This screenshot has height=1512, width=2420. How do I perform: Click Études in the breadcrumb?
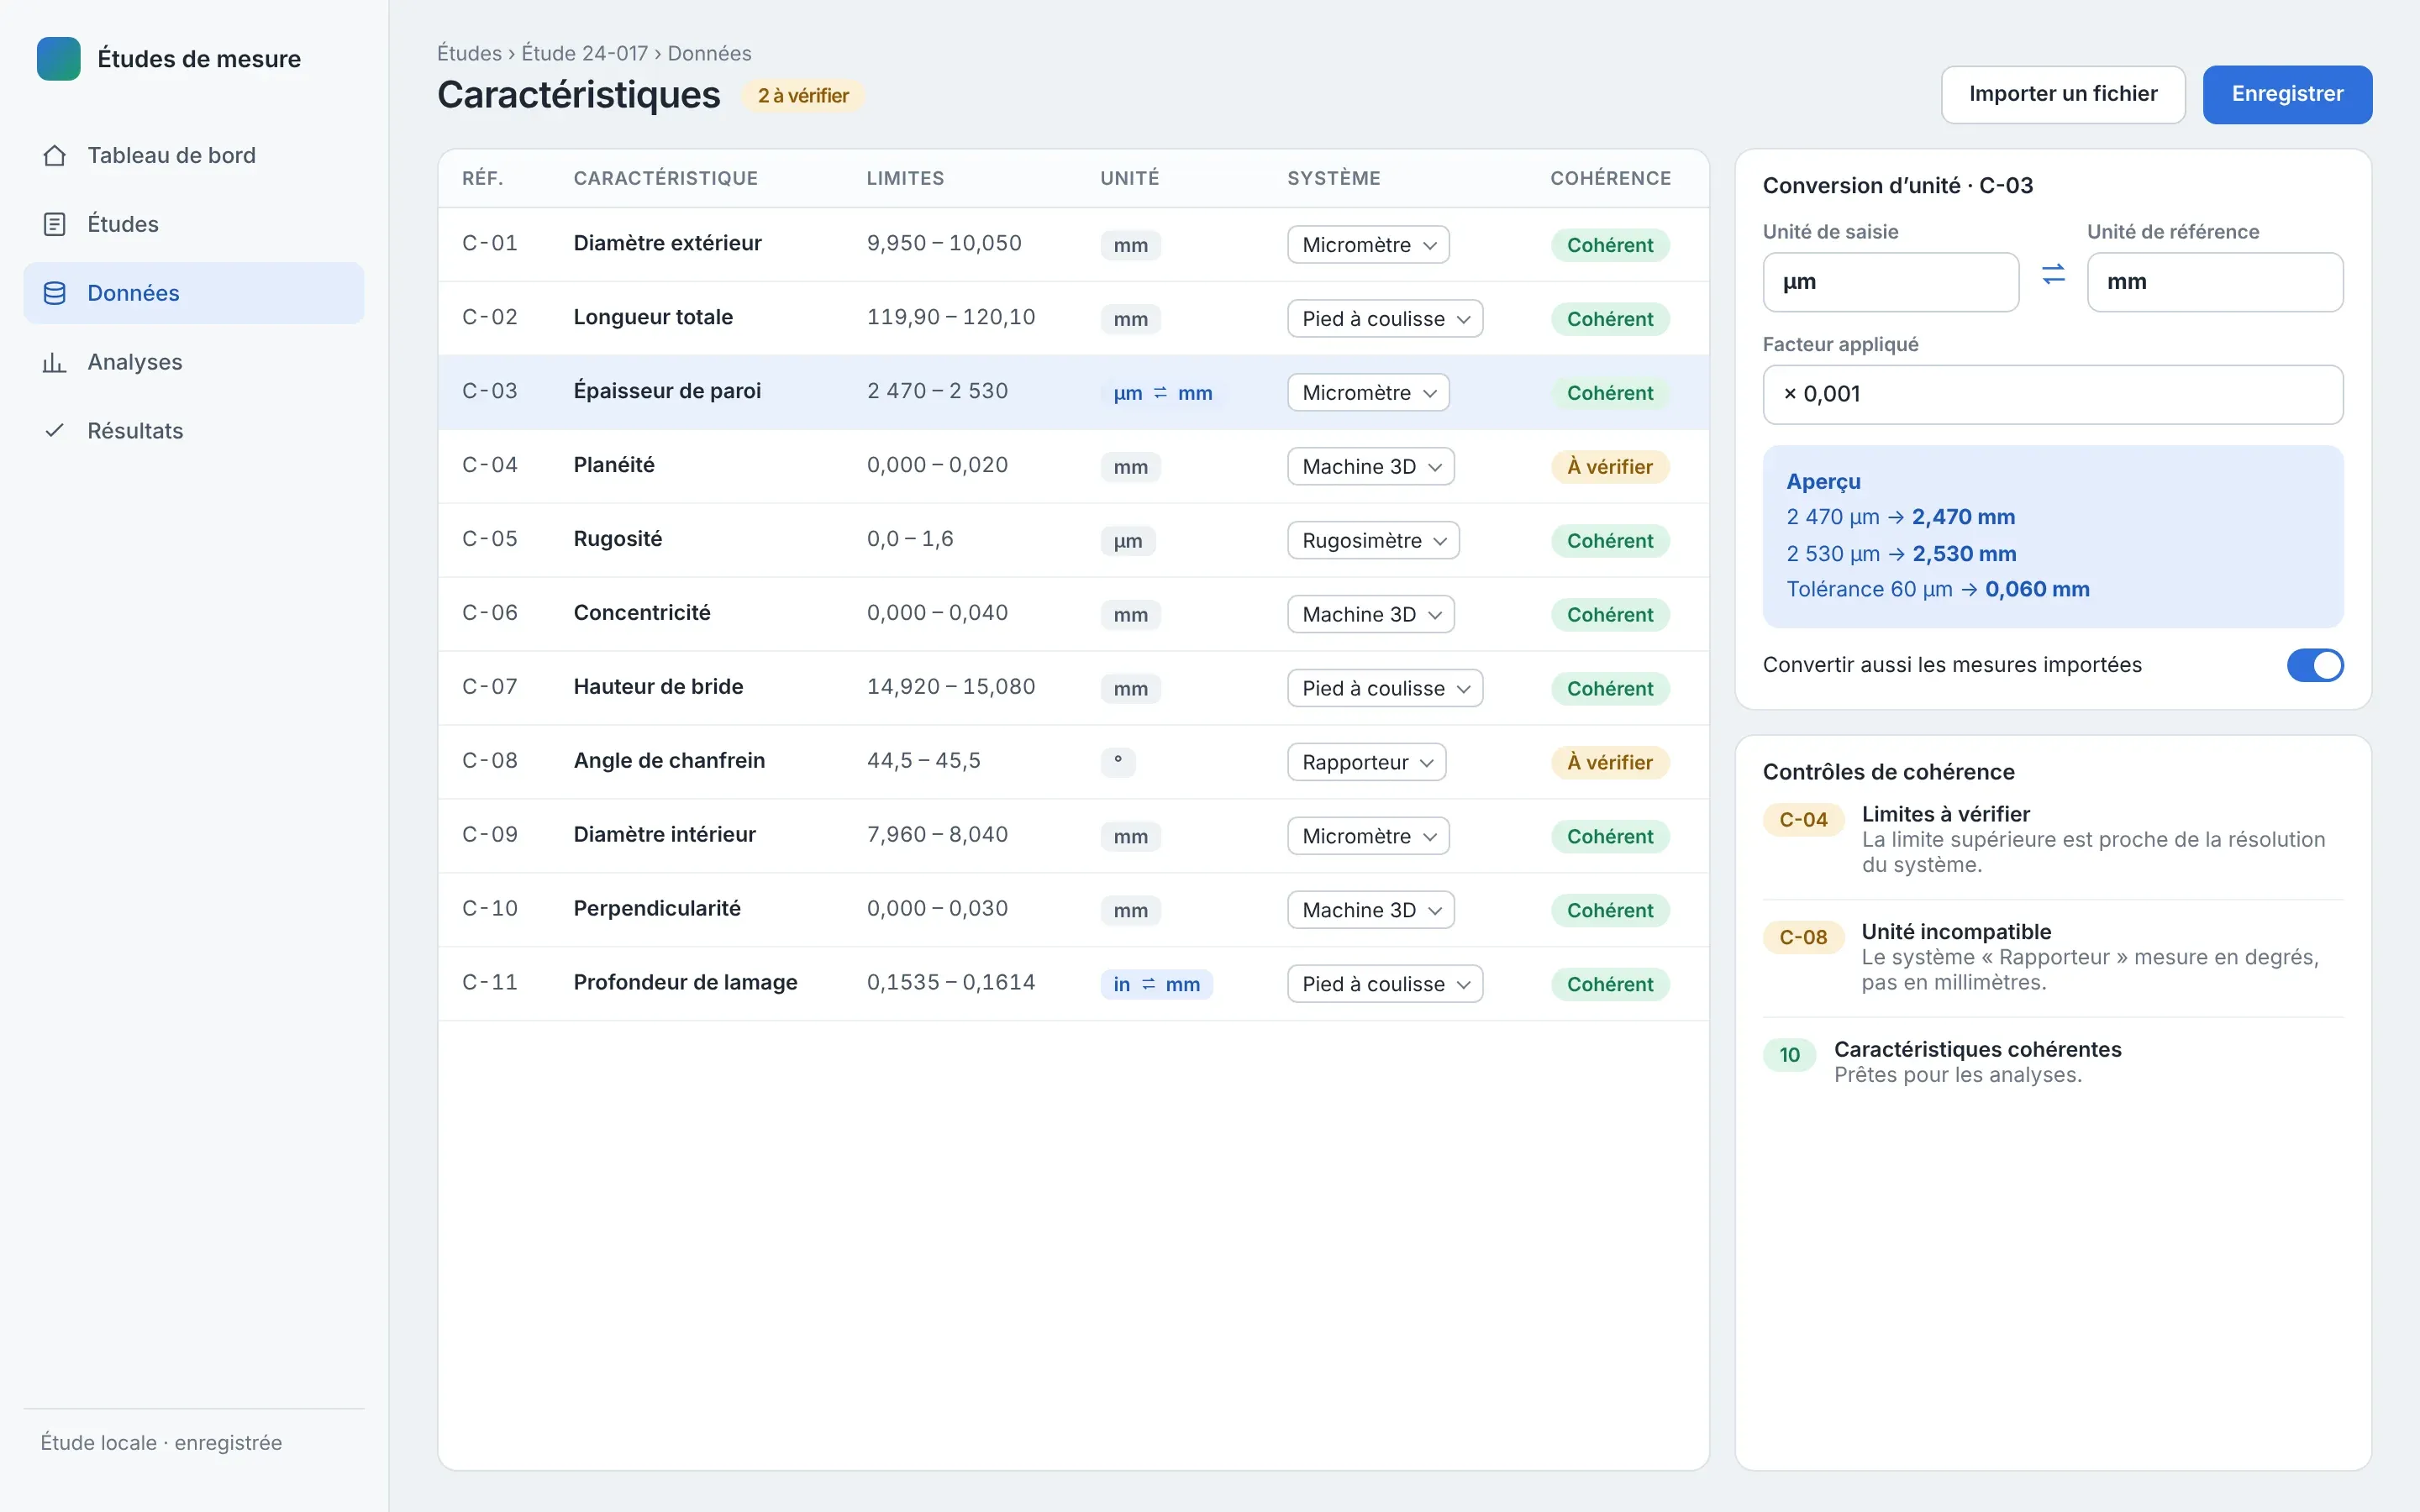[x=469, y=53]
